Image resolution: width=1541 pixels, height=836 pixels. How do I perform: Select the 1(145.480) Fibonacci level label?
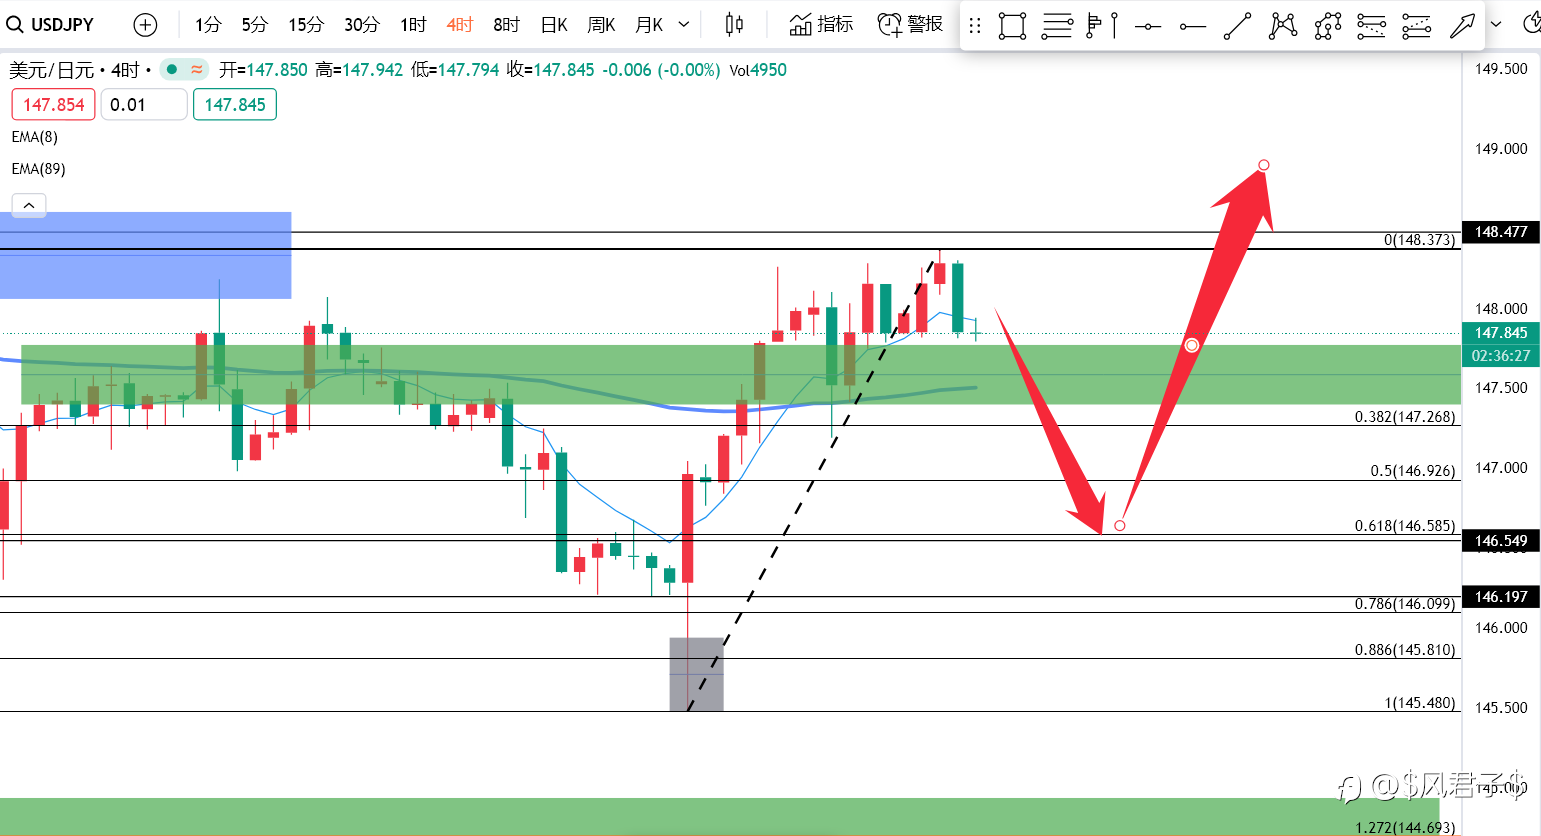(1420, 703)
